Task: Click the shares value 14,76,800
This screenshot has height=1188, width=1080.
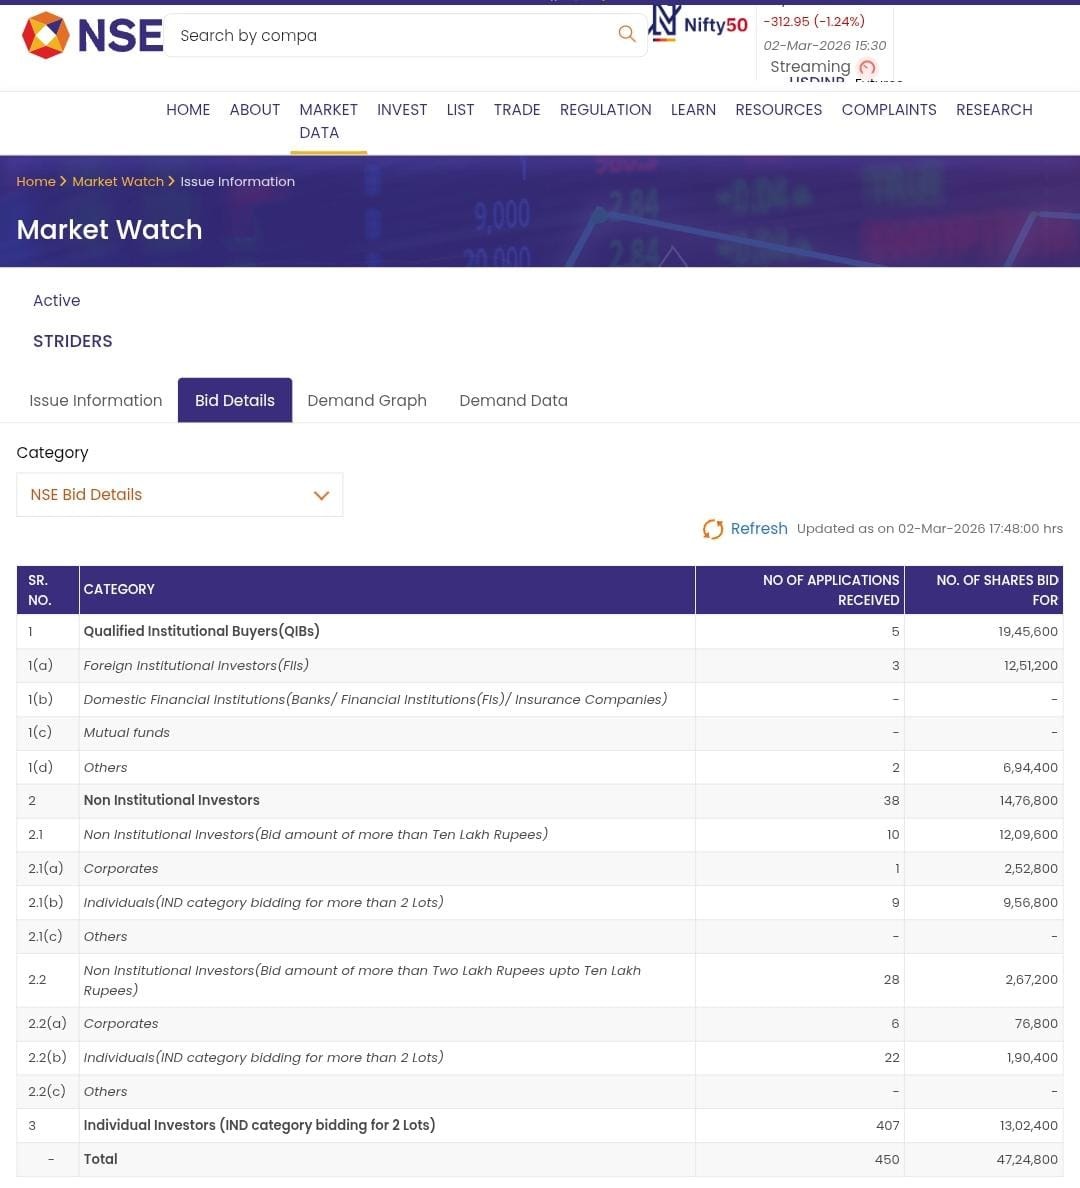Action: 1028,800
